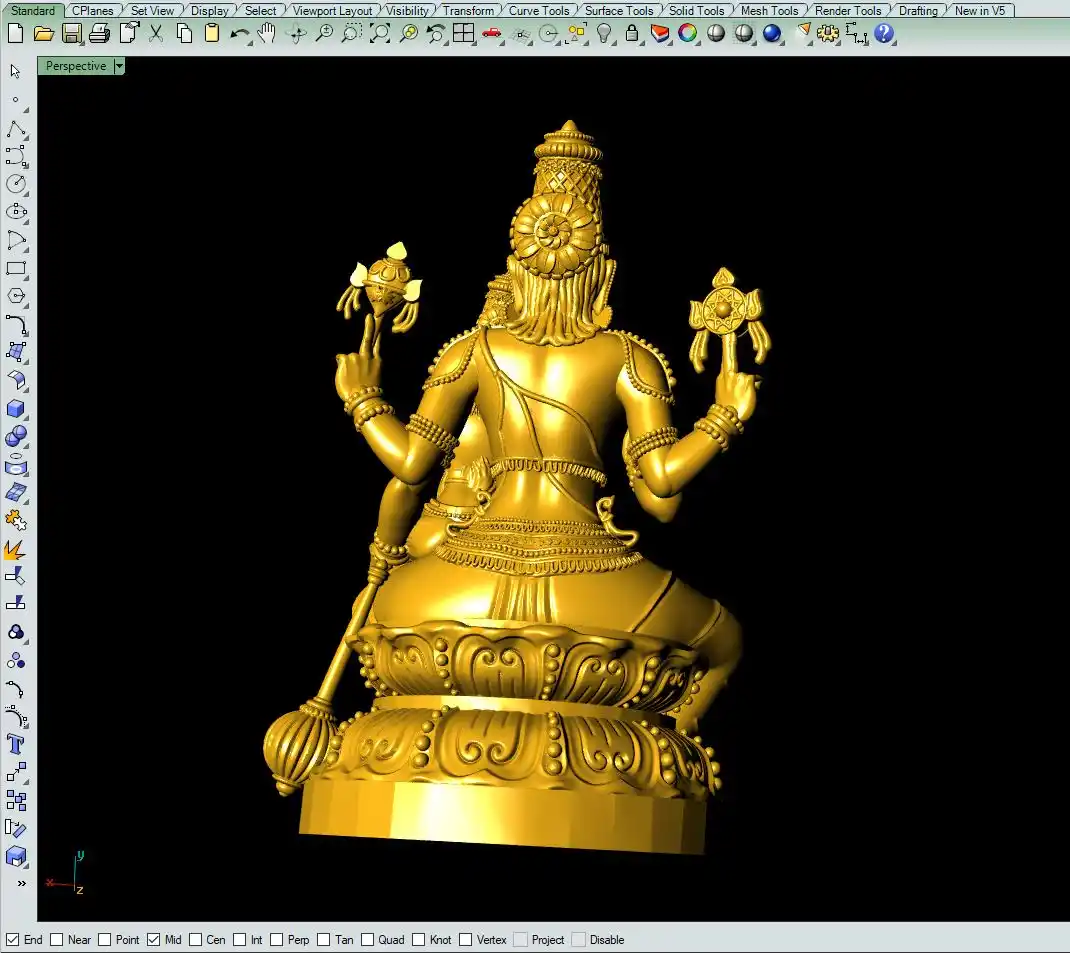Switch to the Mesh Tools tab

coord(769,11)
